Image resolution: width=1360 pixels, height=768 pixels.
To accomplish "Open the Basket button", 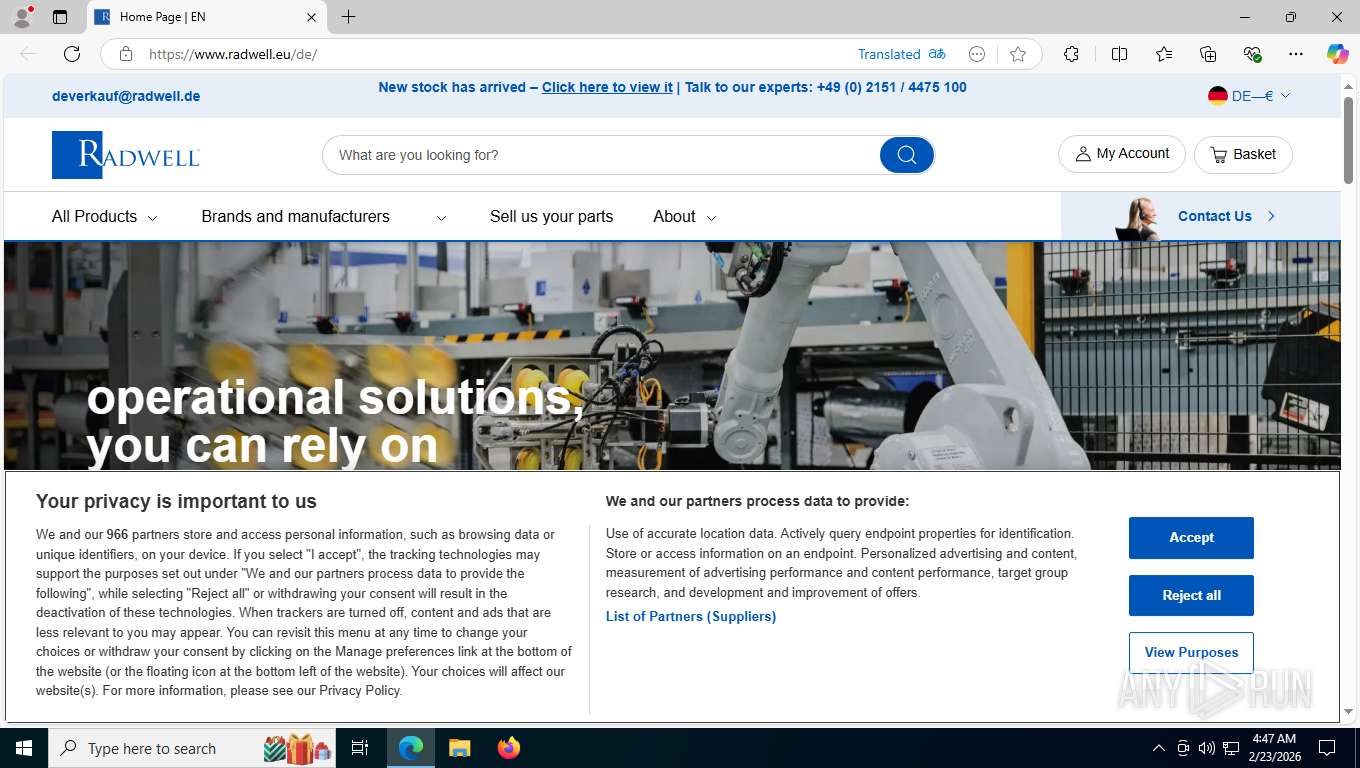I will 1243,154.
